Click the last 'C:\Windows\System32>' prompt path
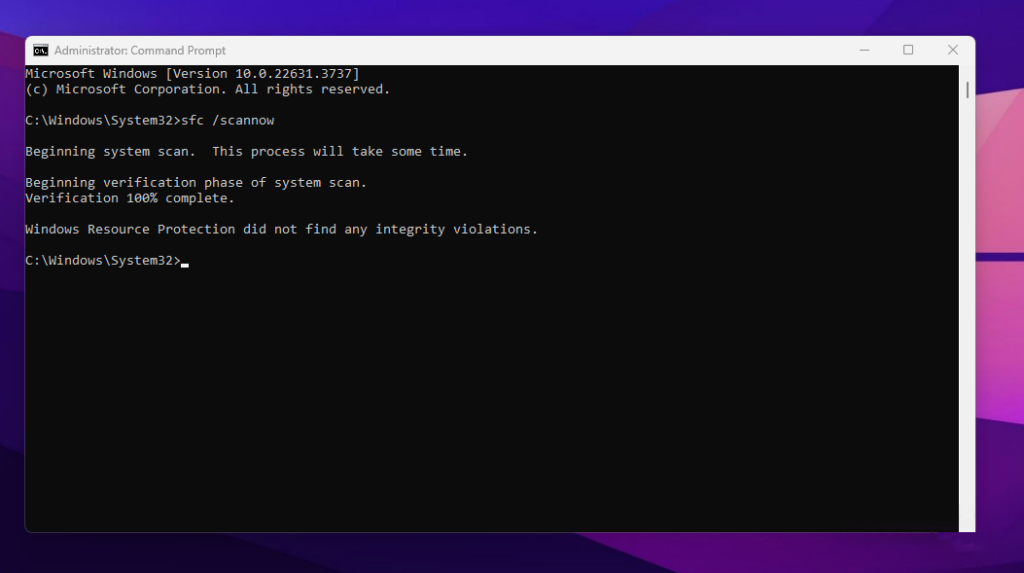The width and height of the screenshot is (1024, 573). tap(102, 261)
